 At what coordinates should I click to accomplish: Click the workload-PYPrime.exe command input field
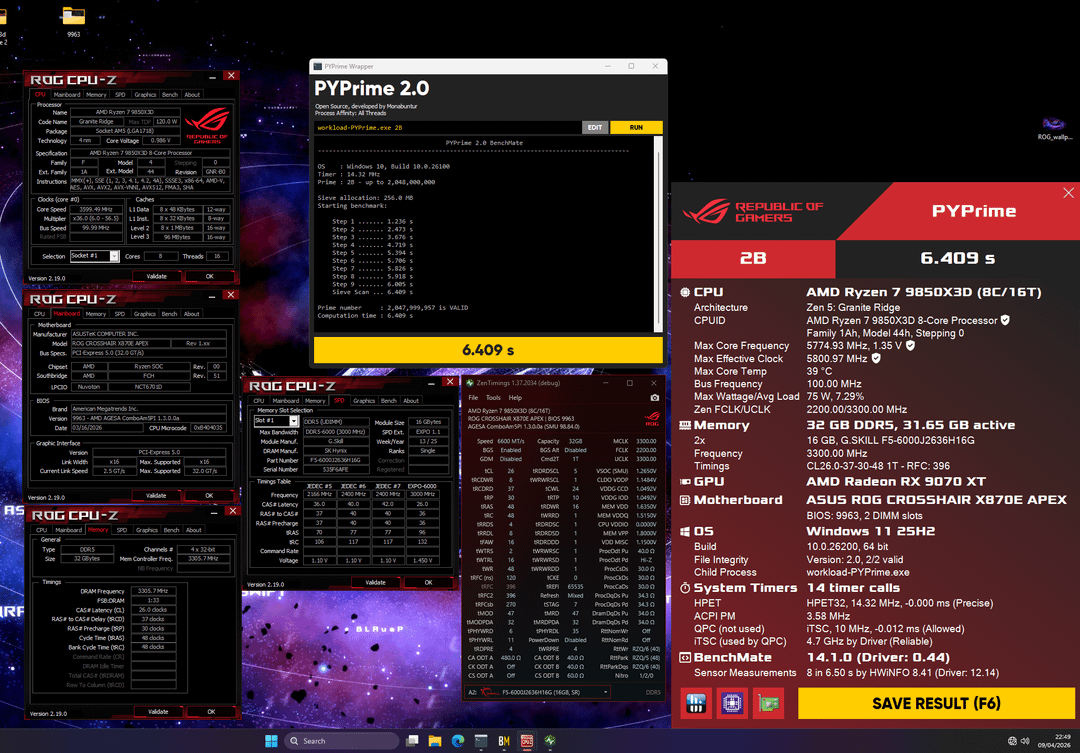tap(447, 128)
